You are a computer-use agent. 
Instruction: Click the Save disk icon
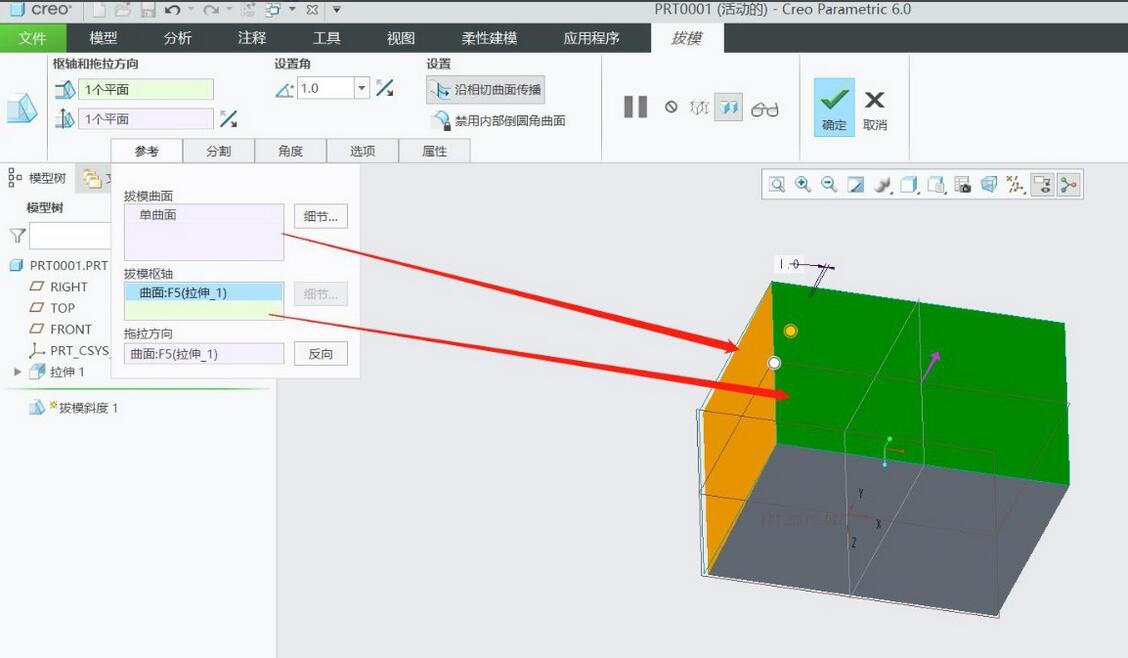point(148,9)
